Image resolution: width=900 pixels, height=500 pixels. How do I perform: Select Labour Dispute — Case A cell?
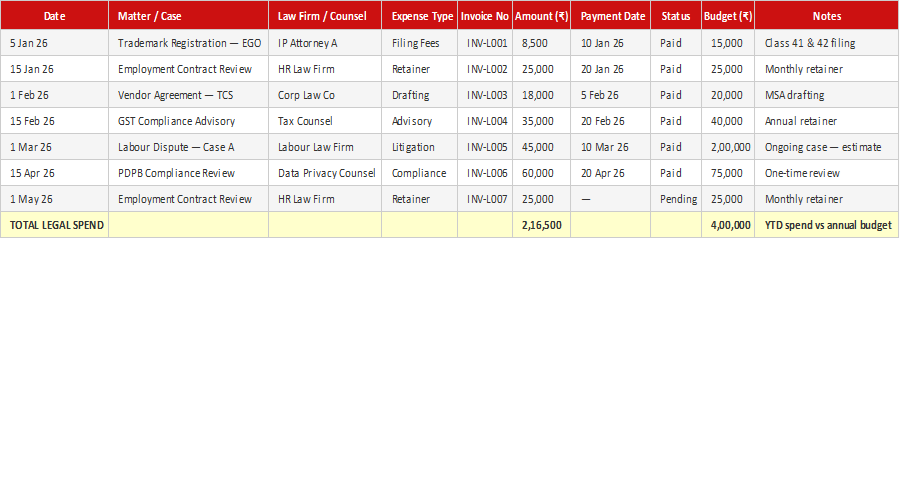[188, 147]
